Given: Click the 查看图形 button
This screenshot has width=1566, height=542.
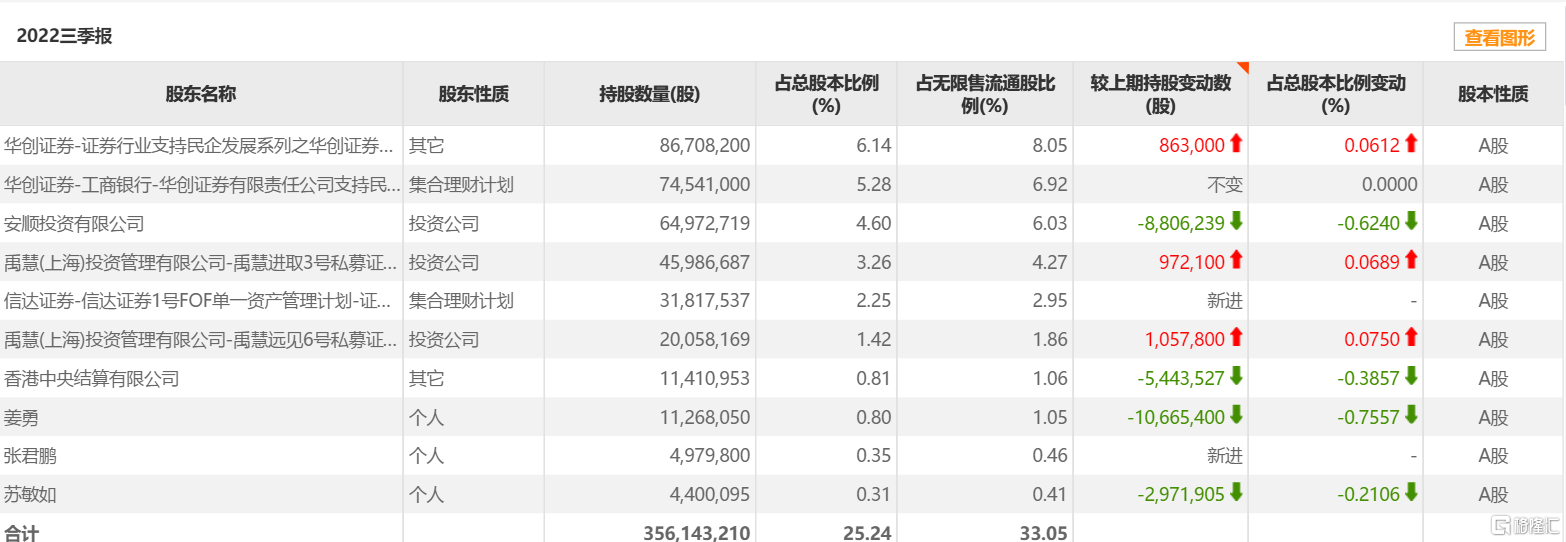Looking at the screenshot, I should tap(1499, 38).
